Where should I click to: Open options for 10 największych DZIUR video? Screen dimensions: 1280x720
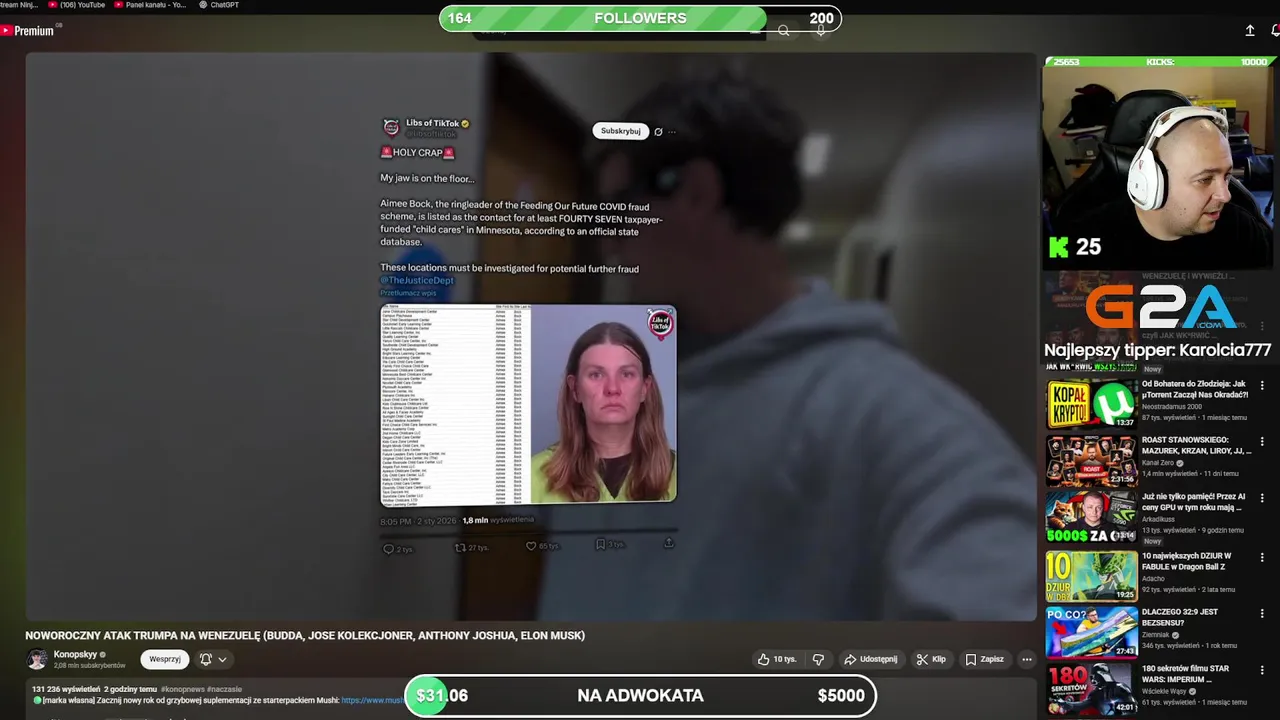(x=1262, y=557)
